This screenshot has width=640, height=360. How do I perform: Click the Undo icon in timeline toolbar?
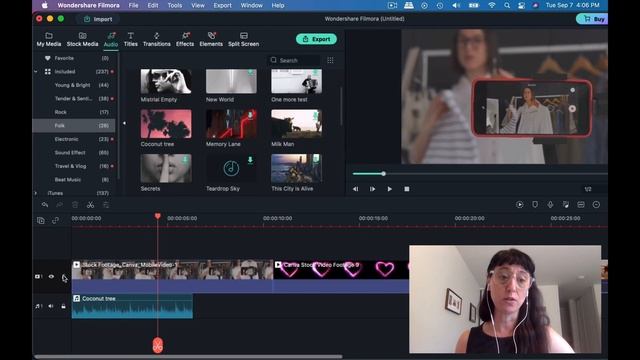pyautogui.click(x=45, y=205)
